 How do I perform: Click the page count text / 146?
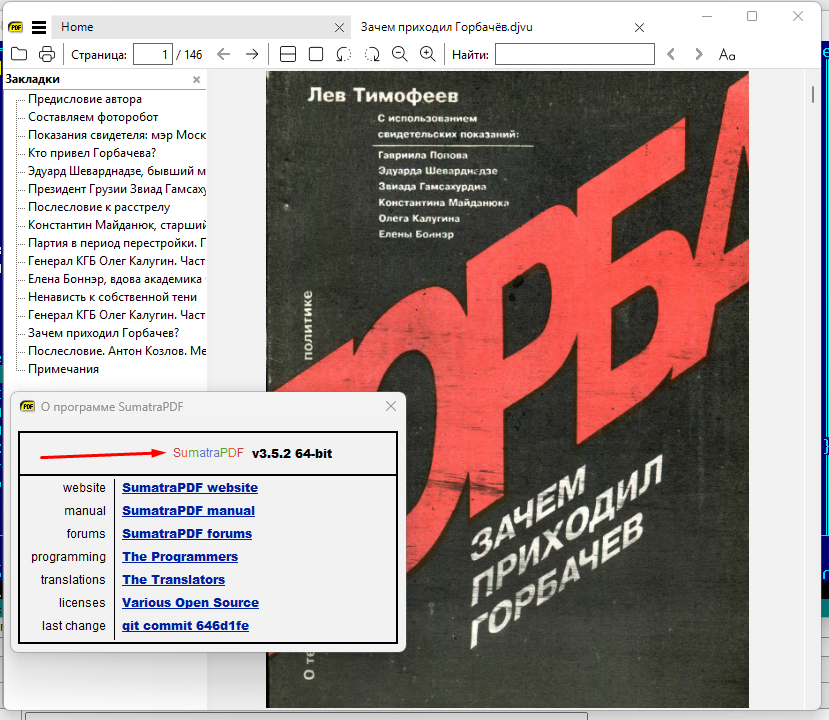189,54
